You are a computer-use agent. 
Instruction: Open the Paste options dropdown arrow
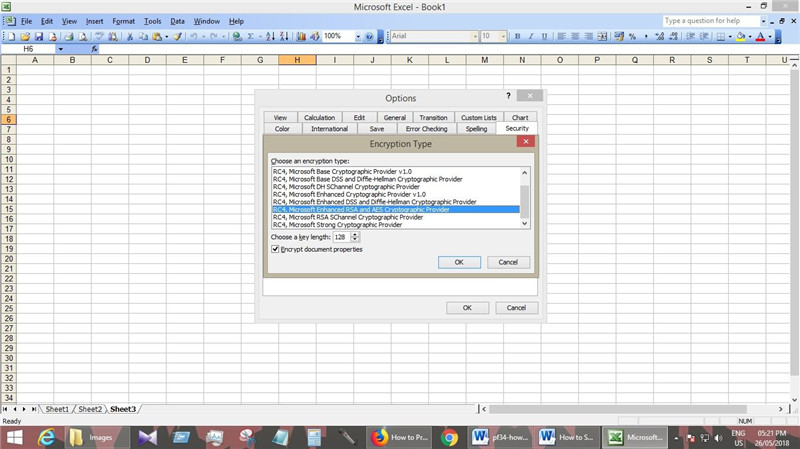pyautogui.click(x=167, y=36)
